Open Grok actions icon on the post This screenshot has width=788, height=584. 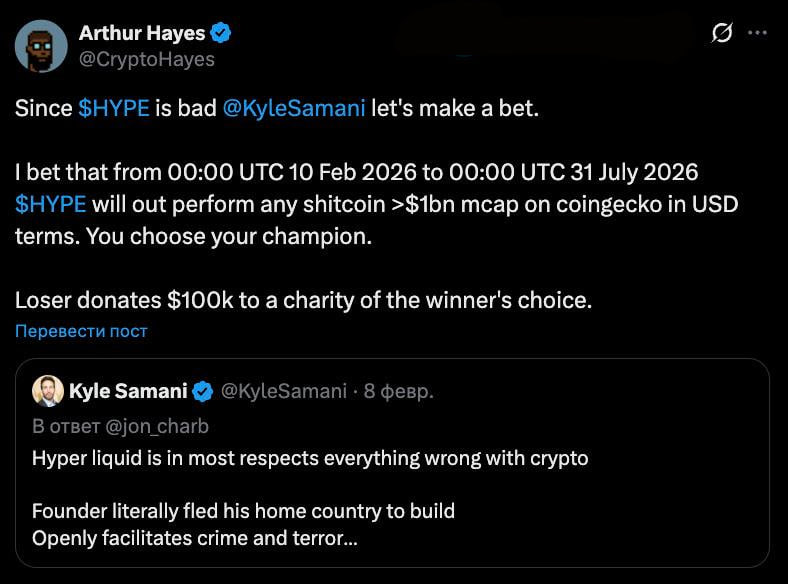[721, 33]
